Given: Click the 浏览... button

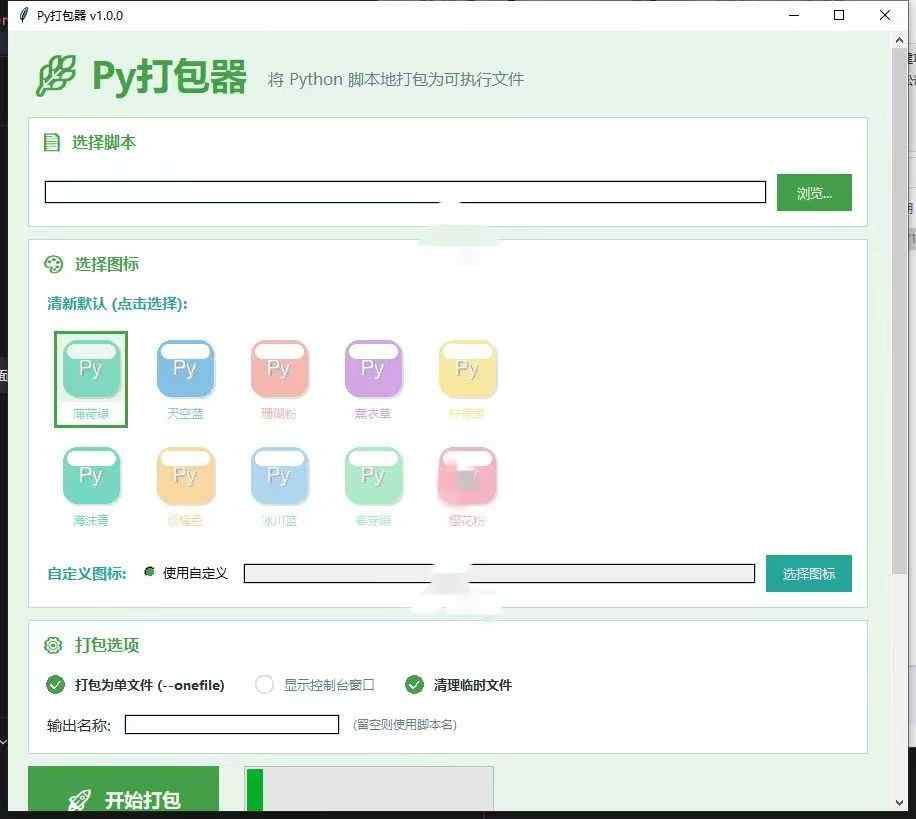Looking at the screenshot, I should (x=814, y=192).
